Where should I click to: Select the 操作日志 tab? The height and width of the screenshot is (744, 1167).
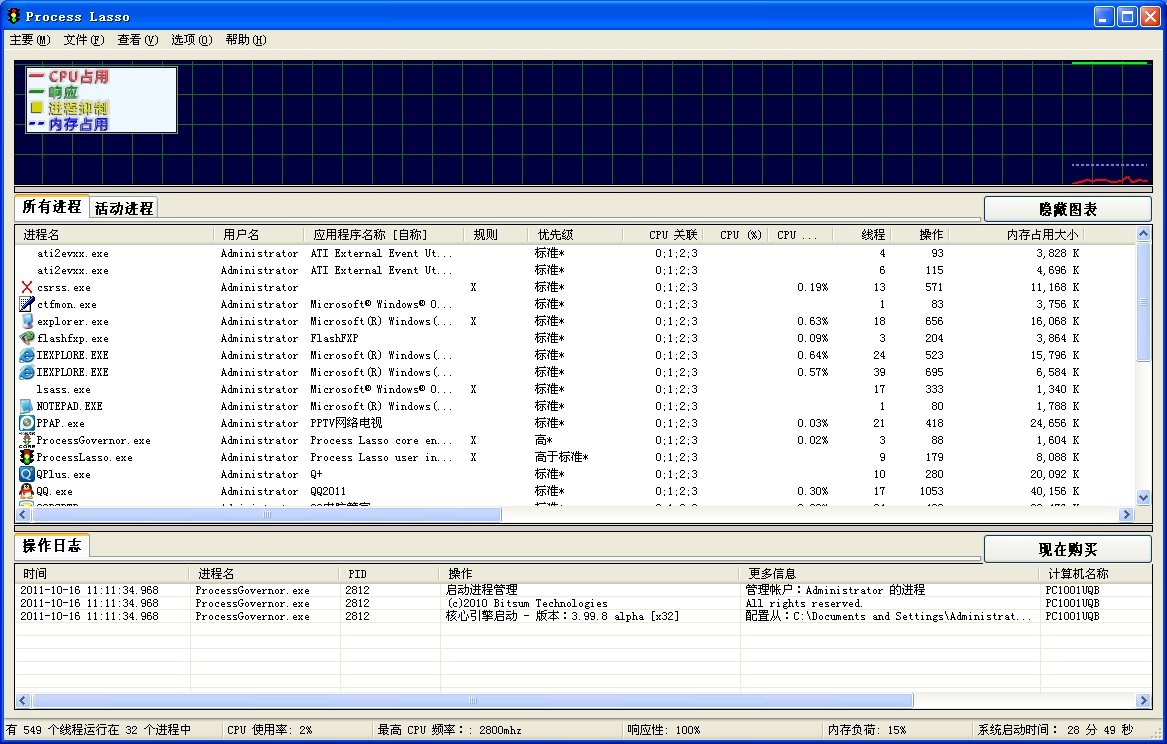tap(52, 546)
